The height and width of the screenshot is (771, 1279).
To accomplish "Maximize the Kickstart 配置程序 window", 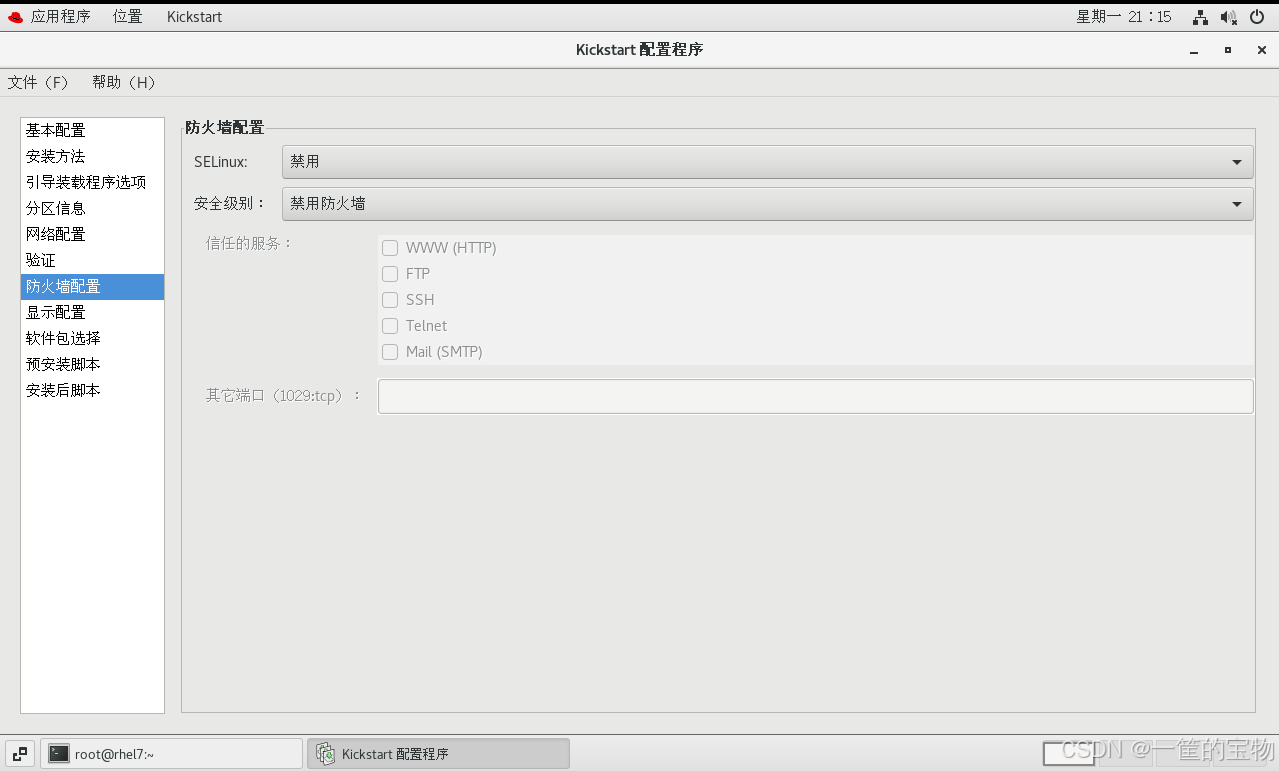I will pos(1228,50).
